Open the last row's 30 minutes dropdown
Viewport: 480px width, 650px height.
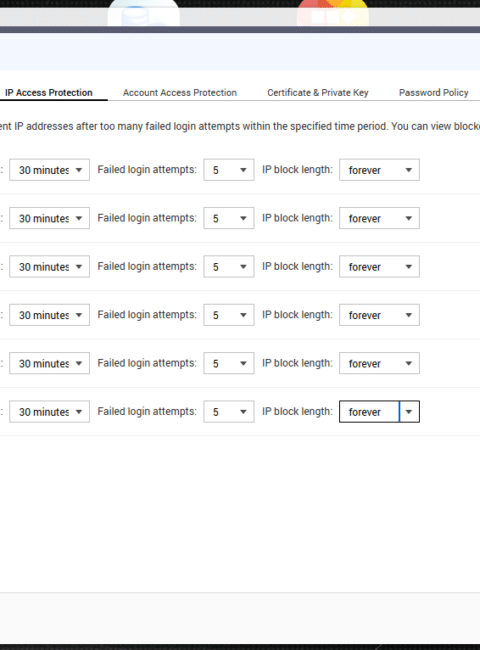(x=49, y=412)
